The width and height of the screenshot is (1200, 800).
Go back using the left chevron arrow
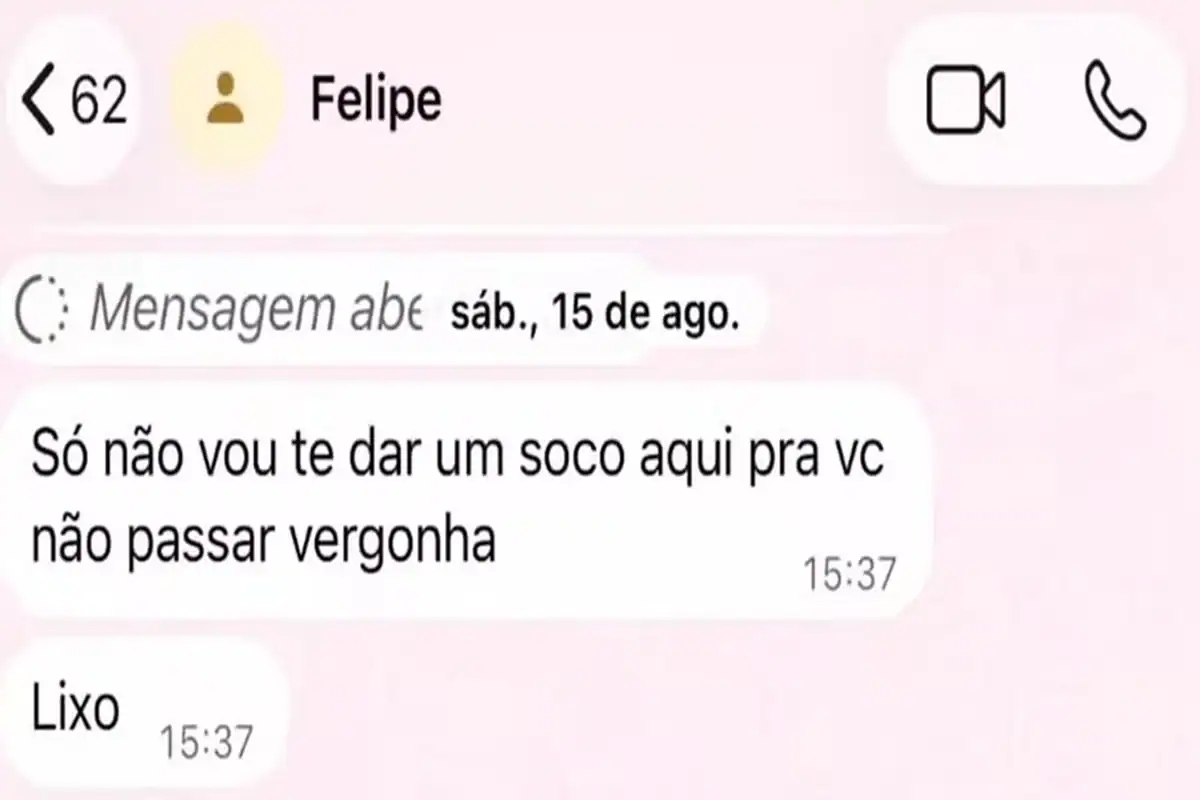click(x=39, y=101)
